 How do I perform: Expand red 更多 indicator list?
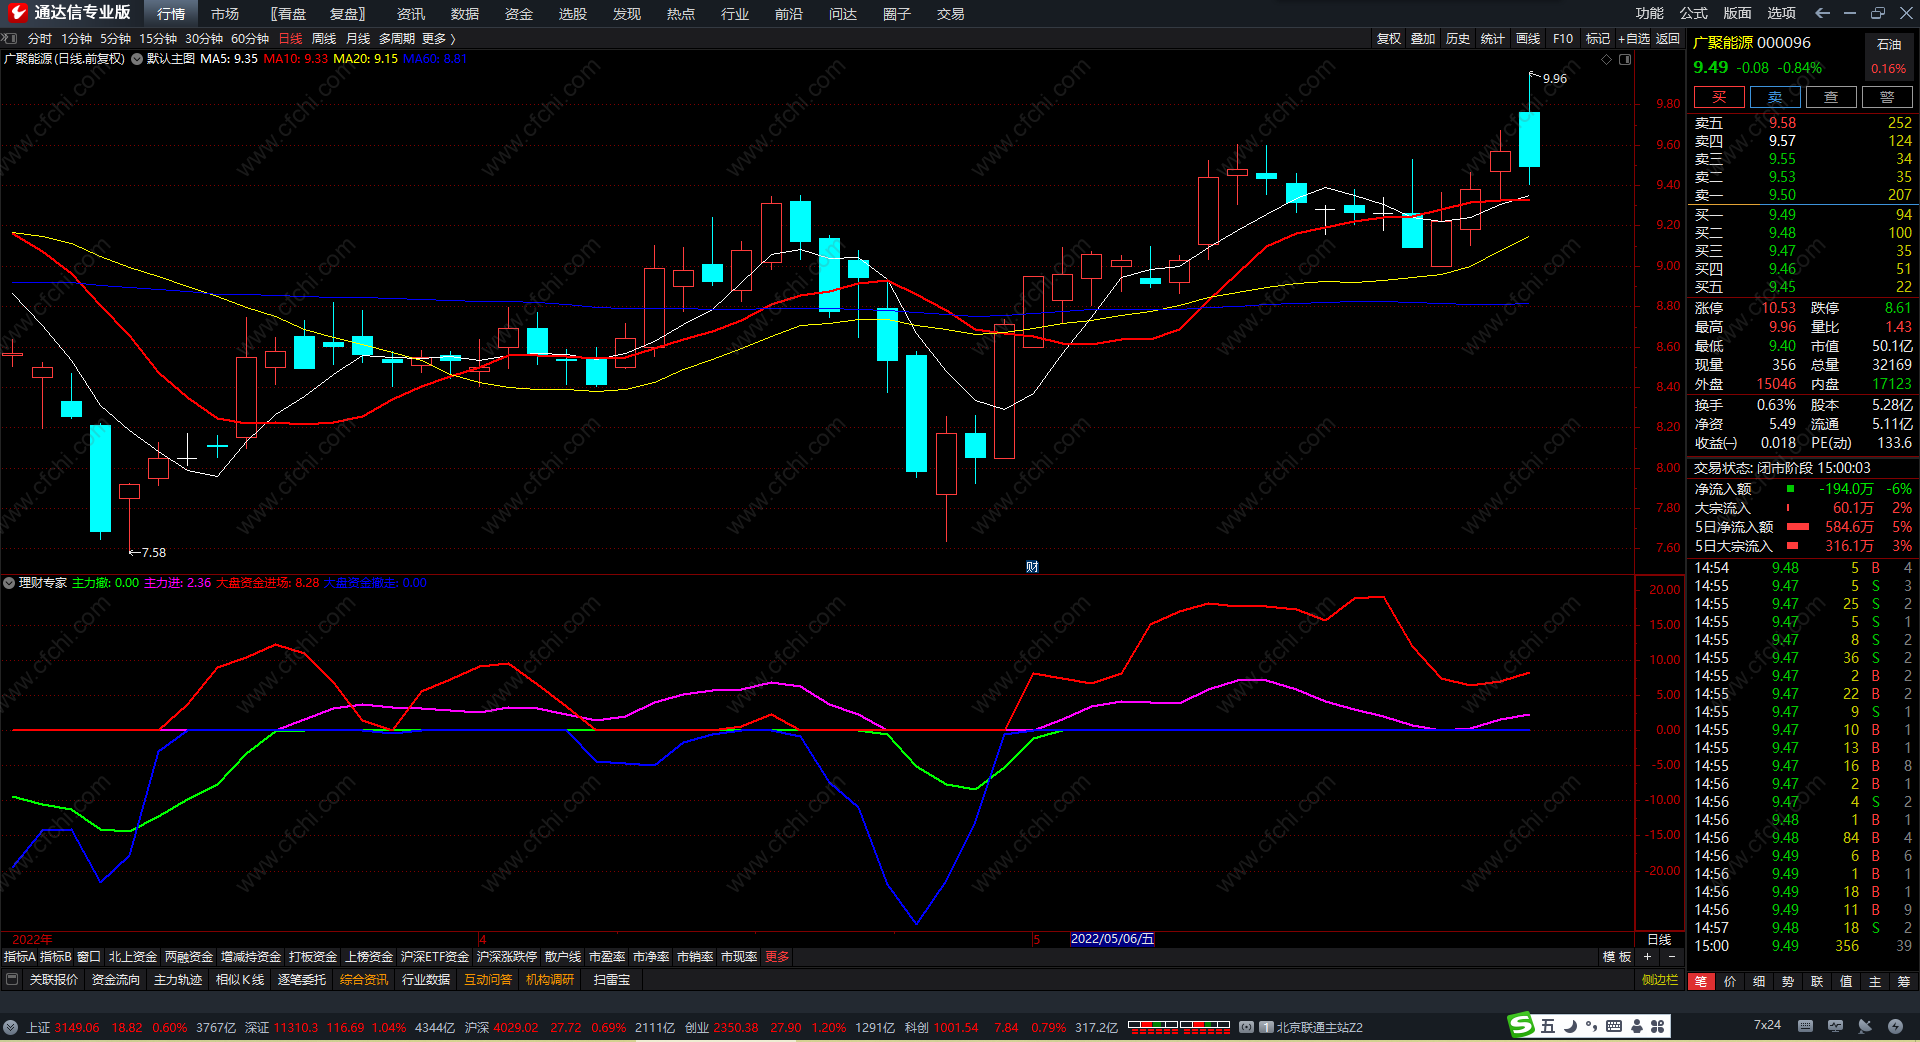click(x=777, y=957)
